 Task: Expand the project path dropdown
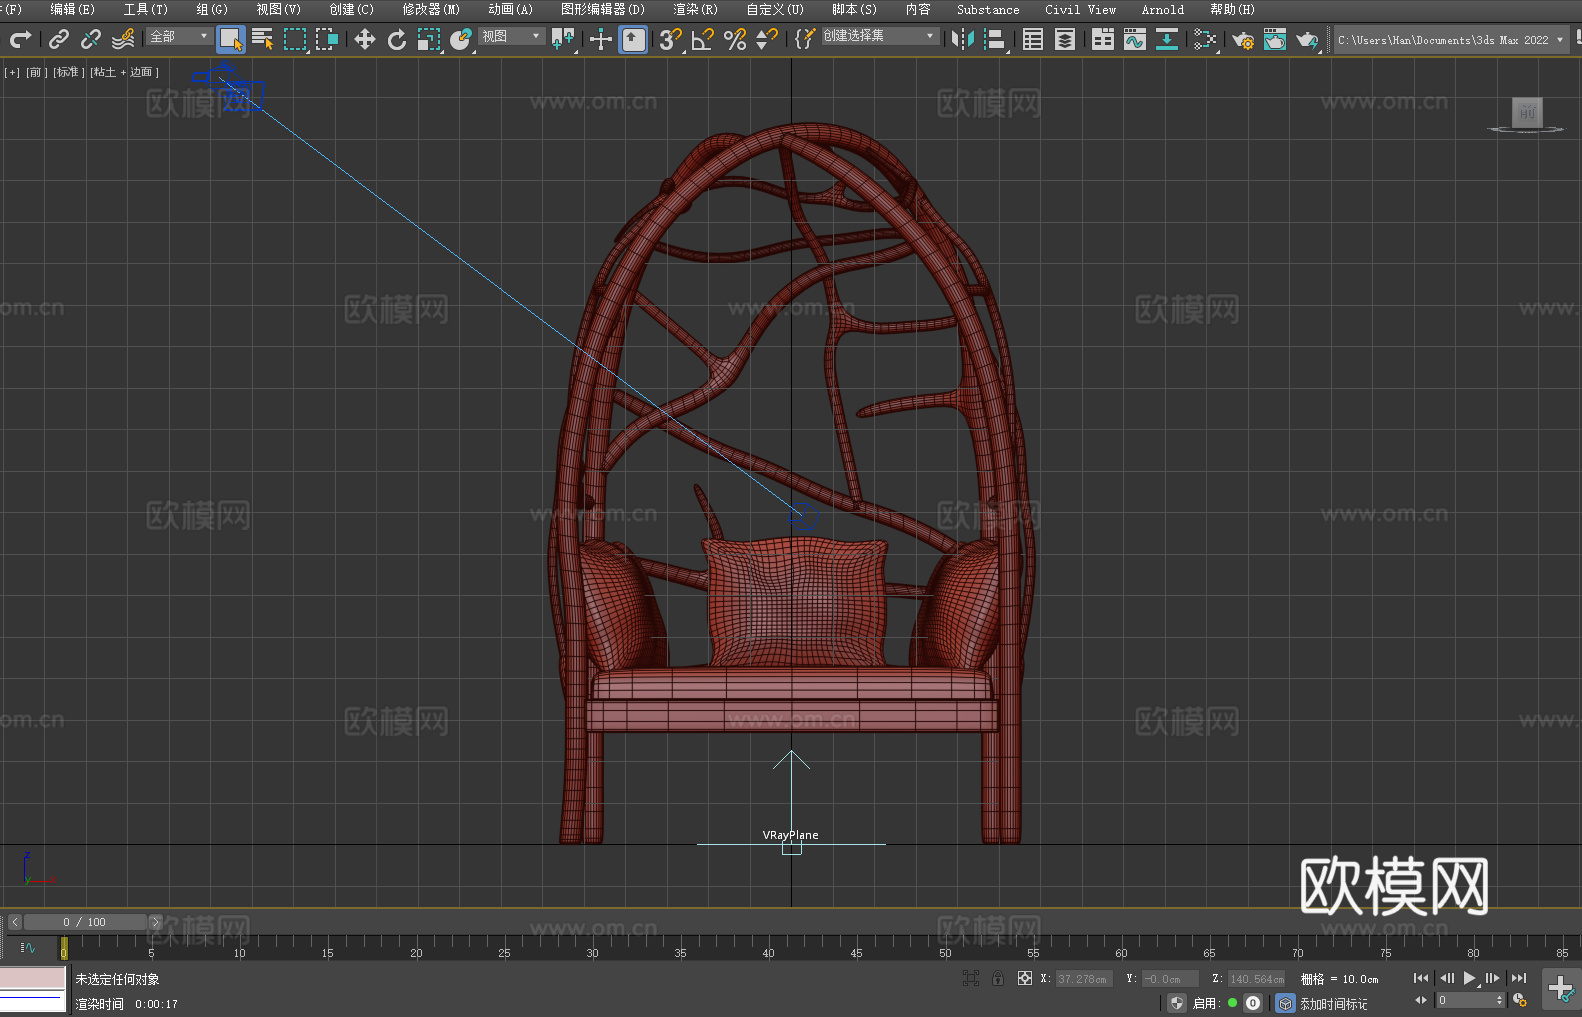click(x=1559, y=40)
